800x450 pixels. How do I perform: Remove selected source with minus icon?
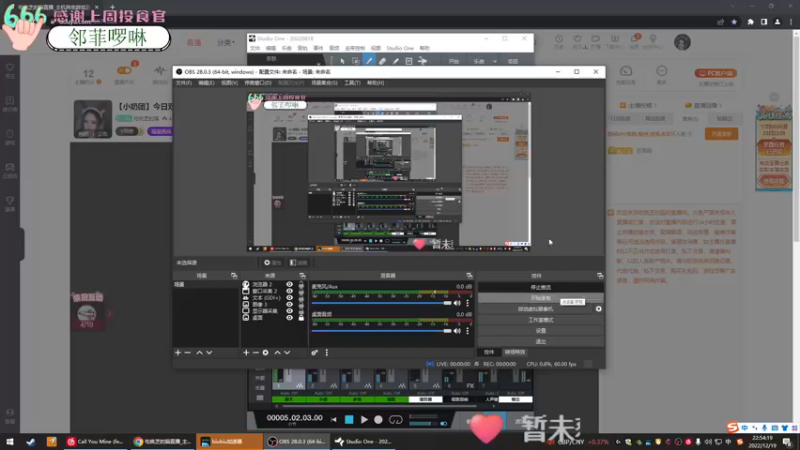[x=256, y=353]
